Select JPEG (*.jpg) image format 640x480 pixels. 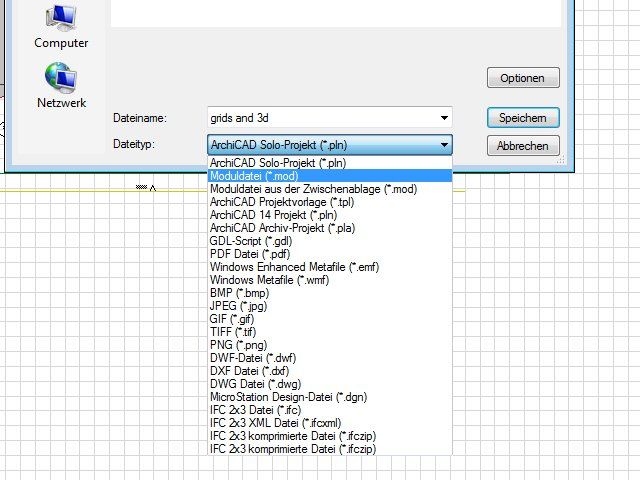(x=330, y=306)
